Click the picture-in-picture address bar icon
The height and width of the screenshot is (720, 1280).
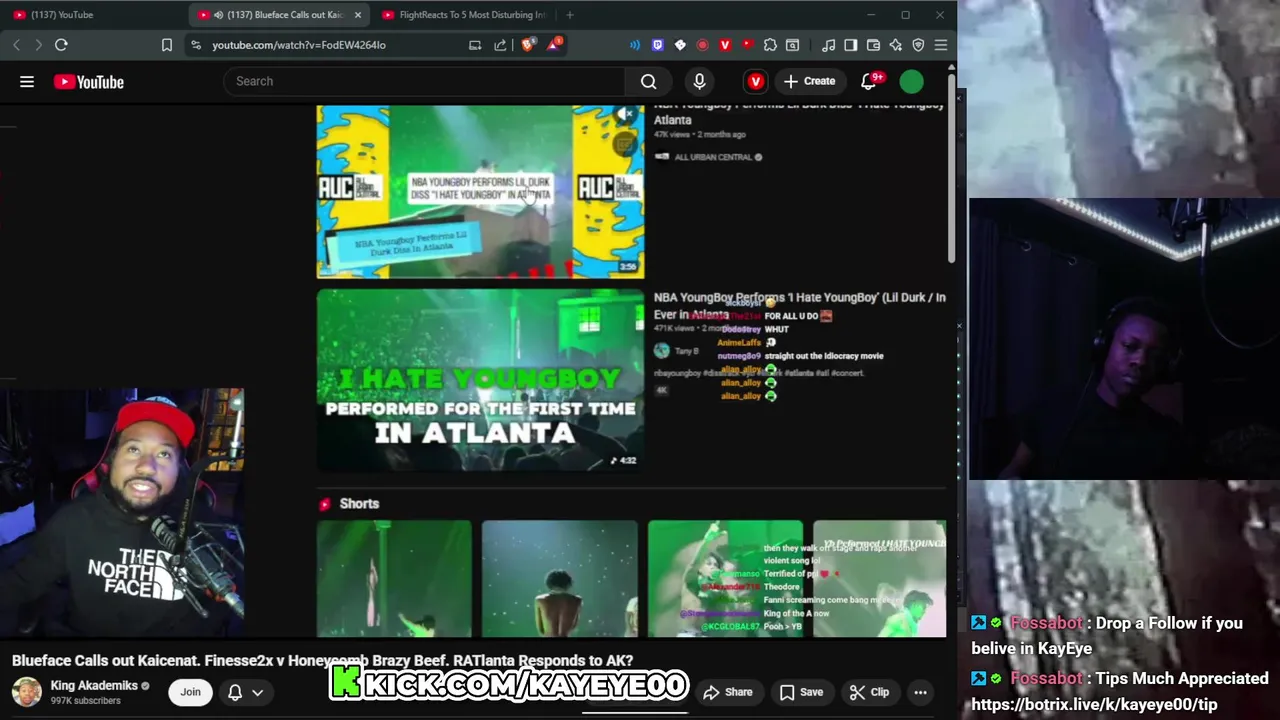(475, 45)
